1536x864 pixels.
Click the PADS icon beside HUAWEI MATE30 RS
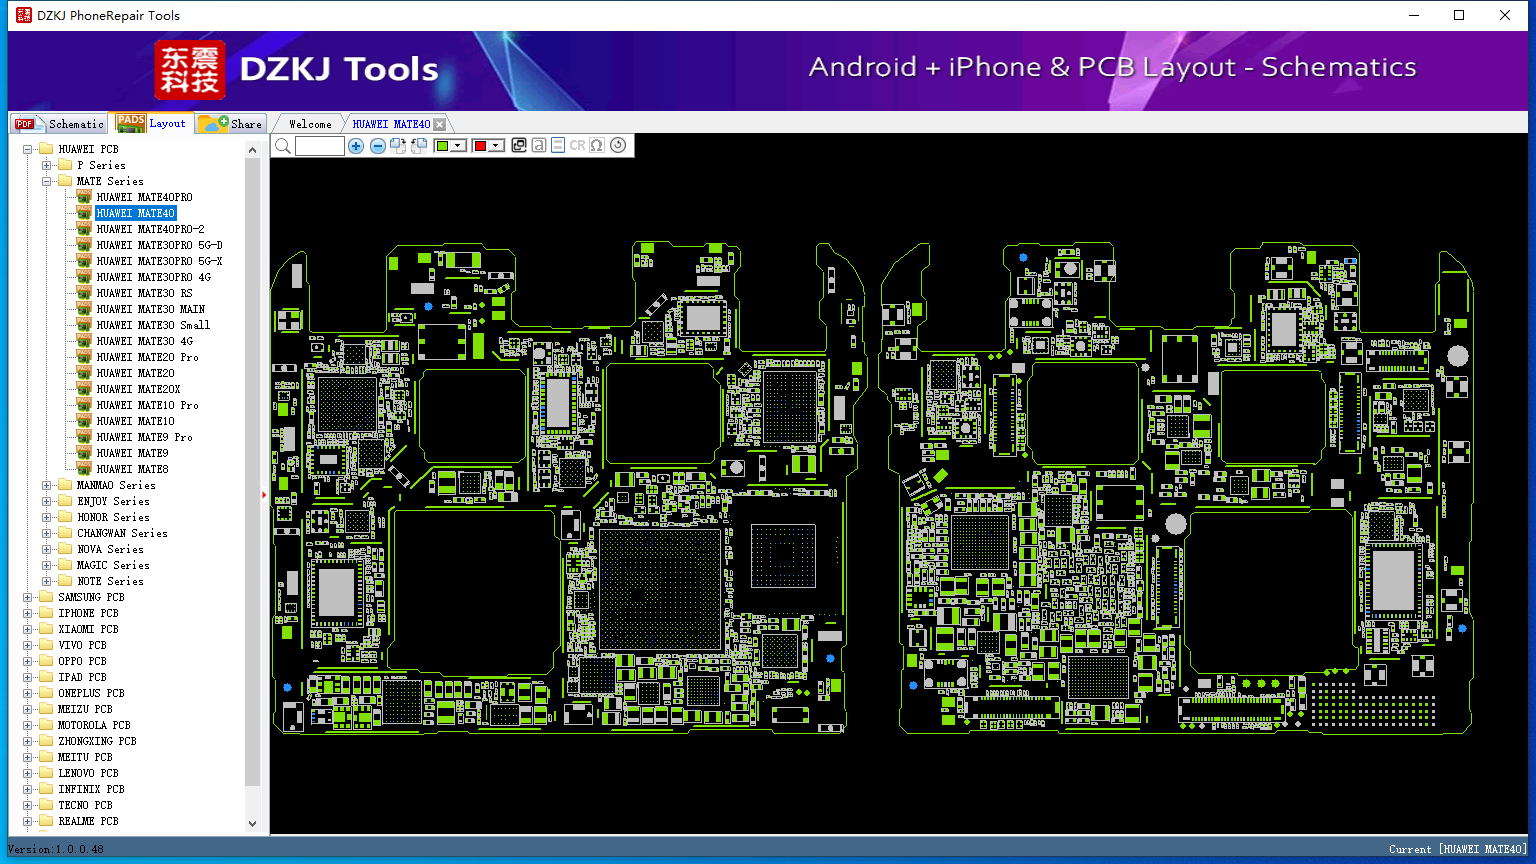coord(84,293)
